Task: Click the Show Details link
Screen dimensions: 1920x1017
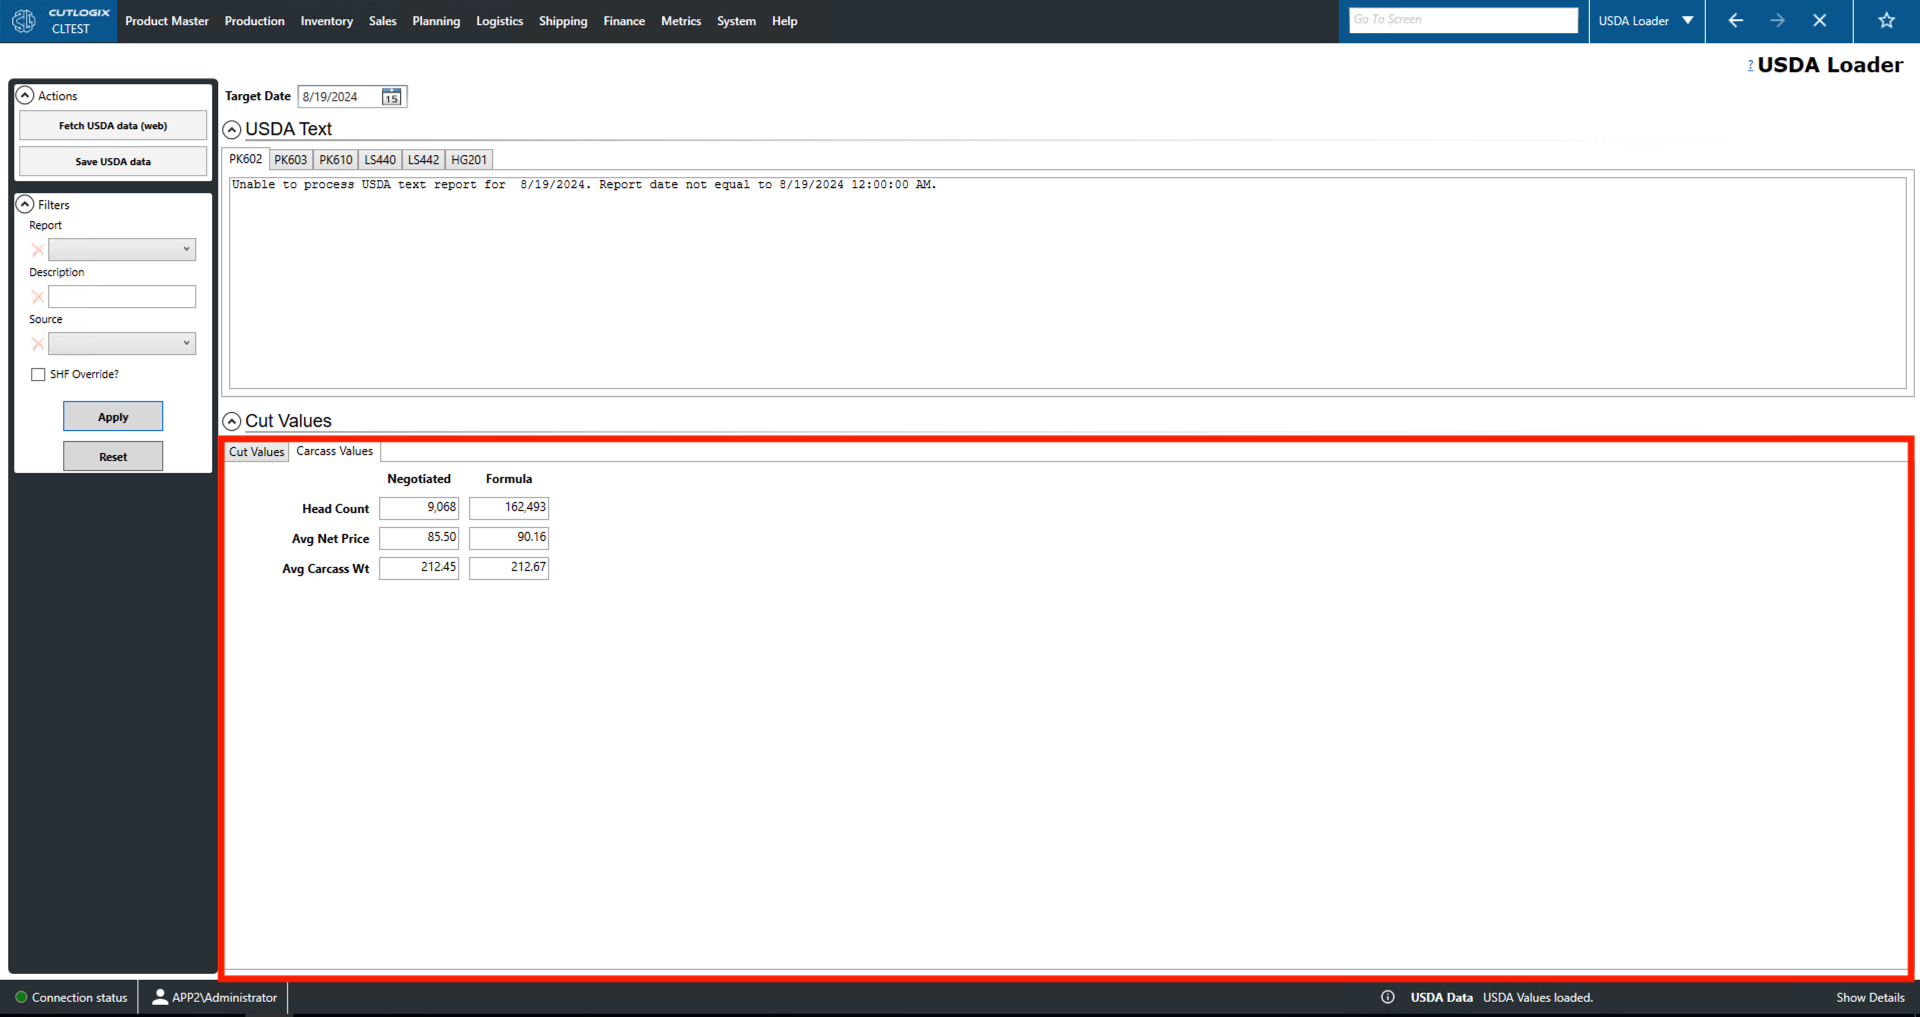Action: [x=1869, y=997]
